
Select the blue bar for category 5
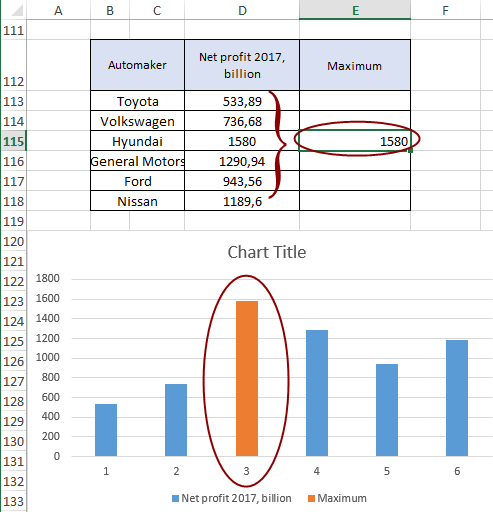click(x=387, y=410)
